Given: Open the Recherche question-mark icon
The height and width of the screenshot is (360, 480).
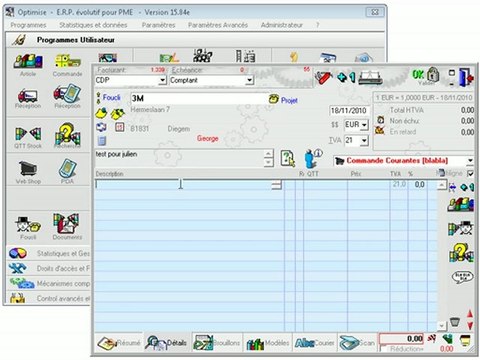Looking at the screenshot, I should (x=67, y=134).
